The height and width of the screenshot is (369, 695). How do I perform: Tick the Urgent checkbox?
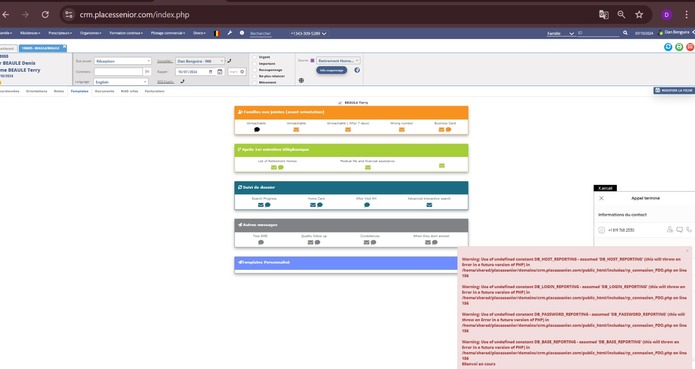point(254,57)
